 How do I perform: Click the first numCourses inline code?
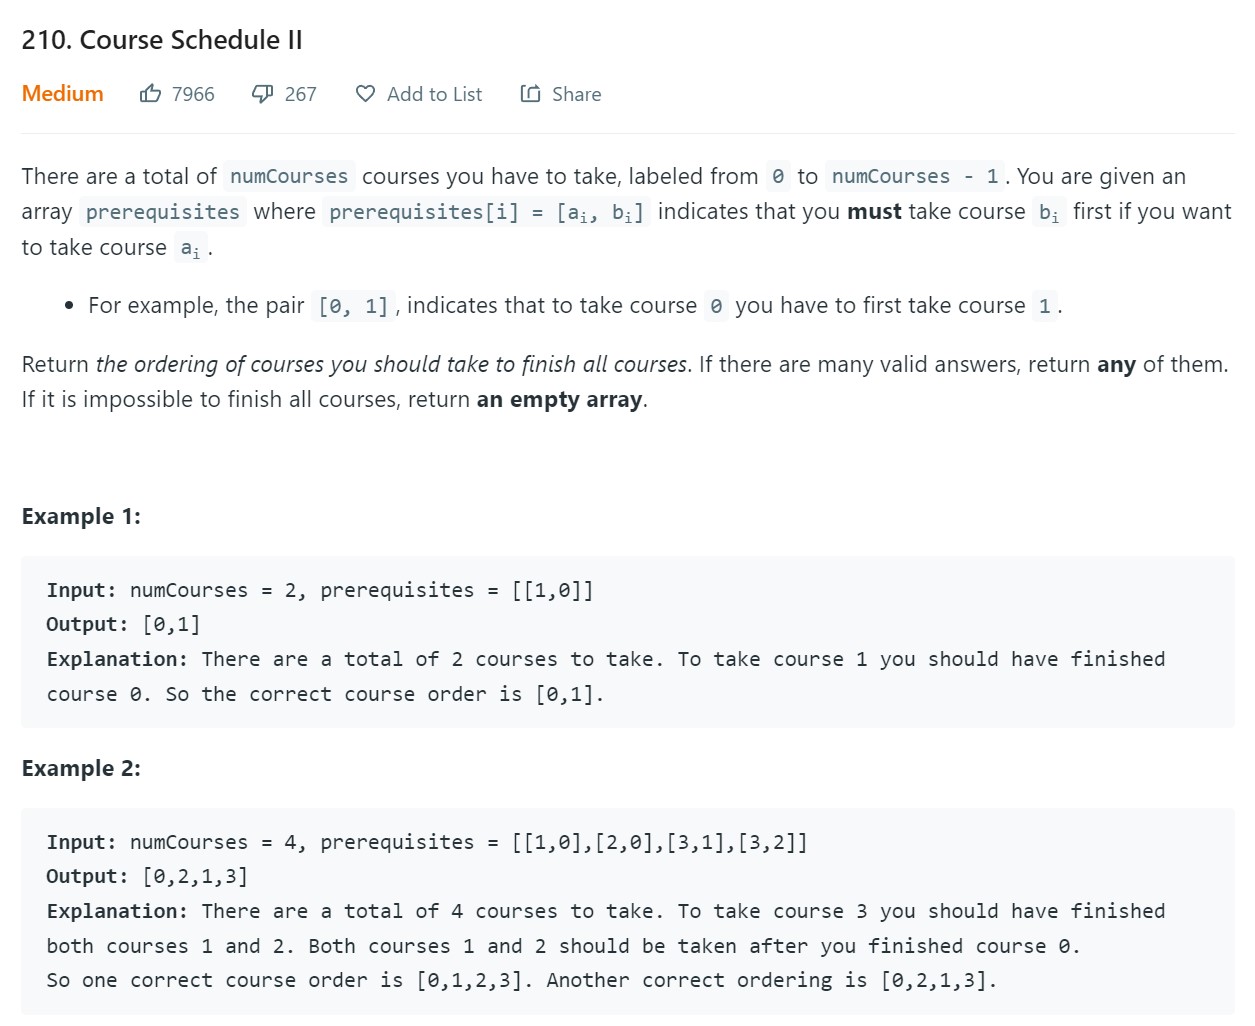(289, 177)
